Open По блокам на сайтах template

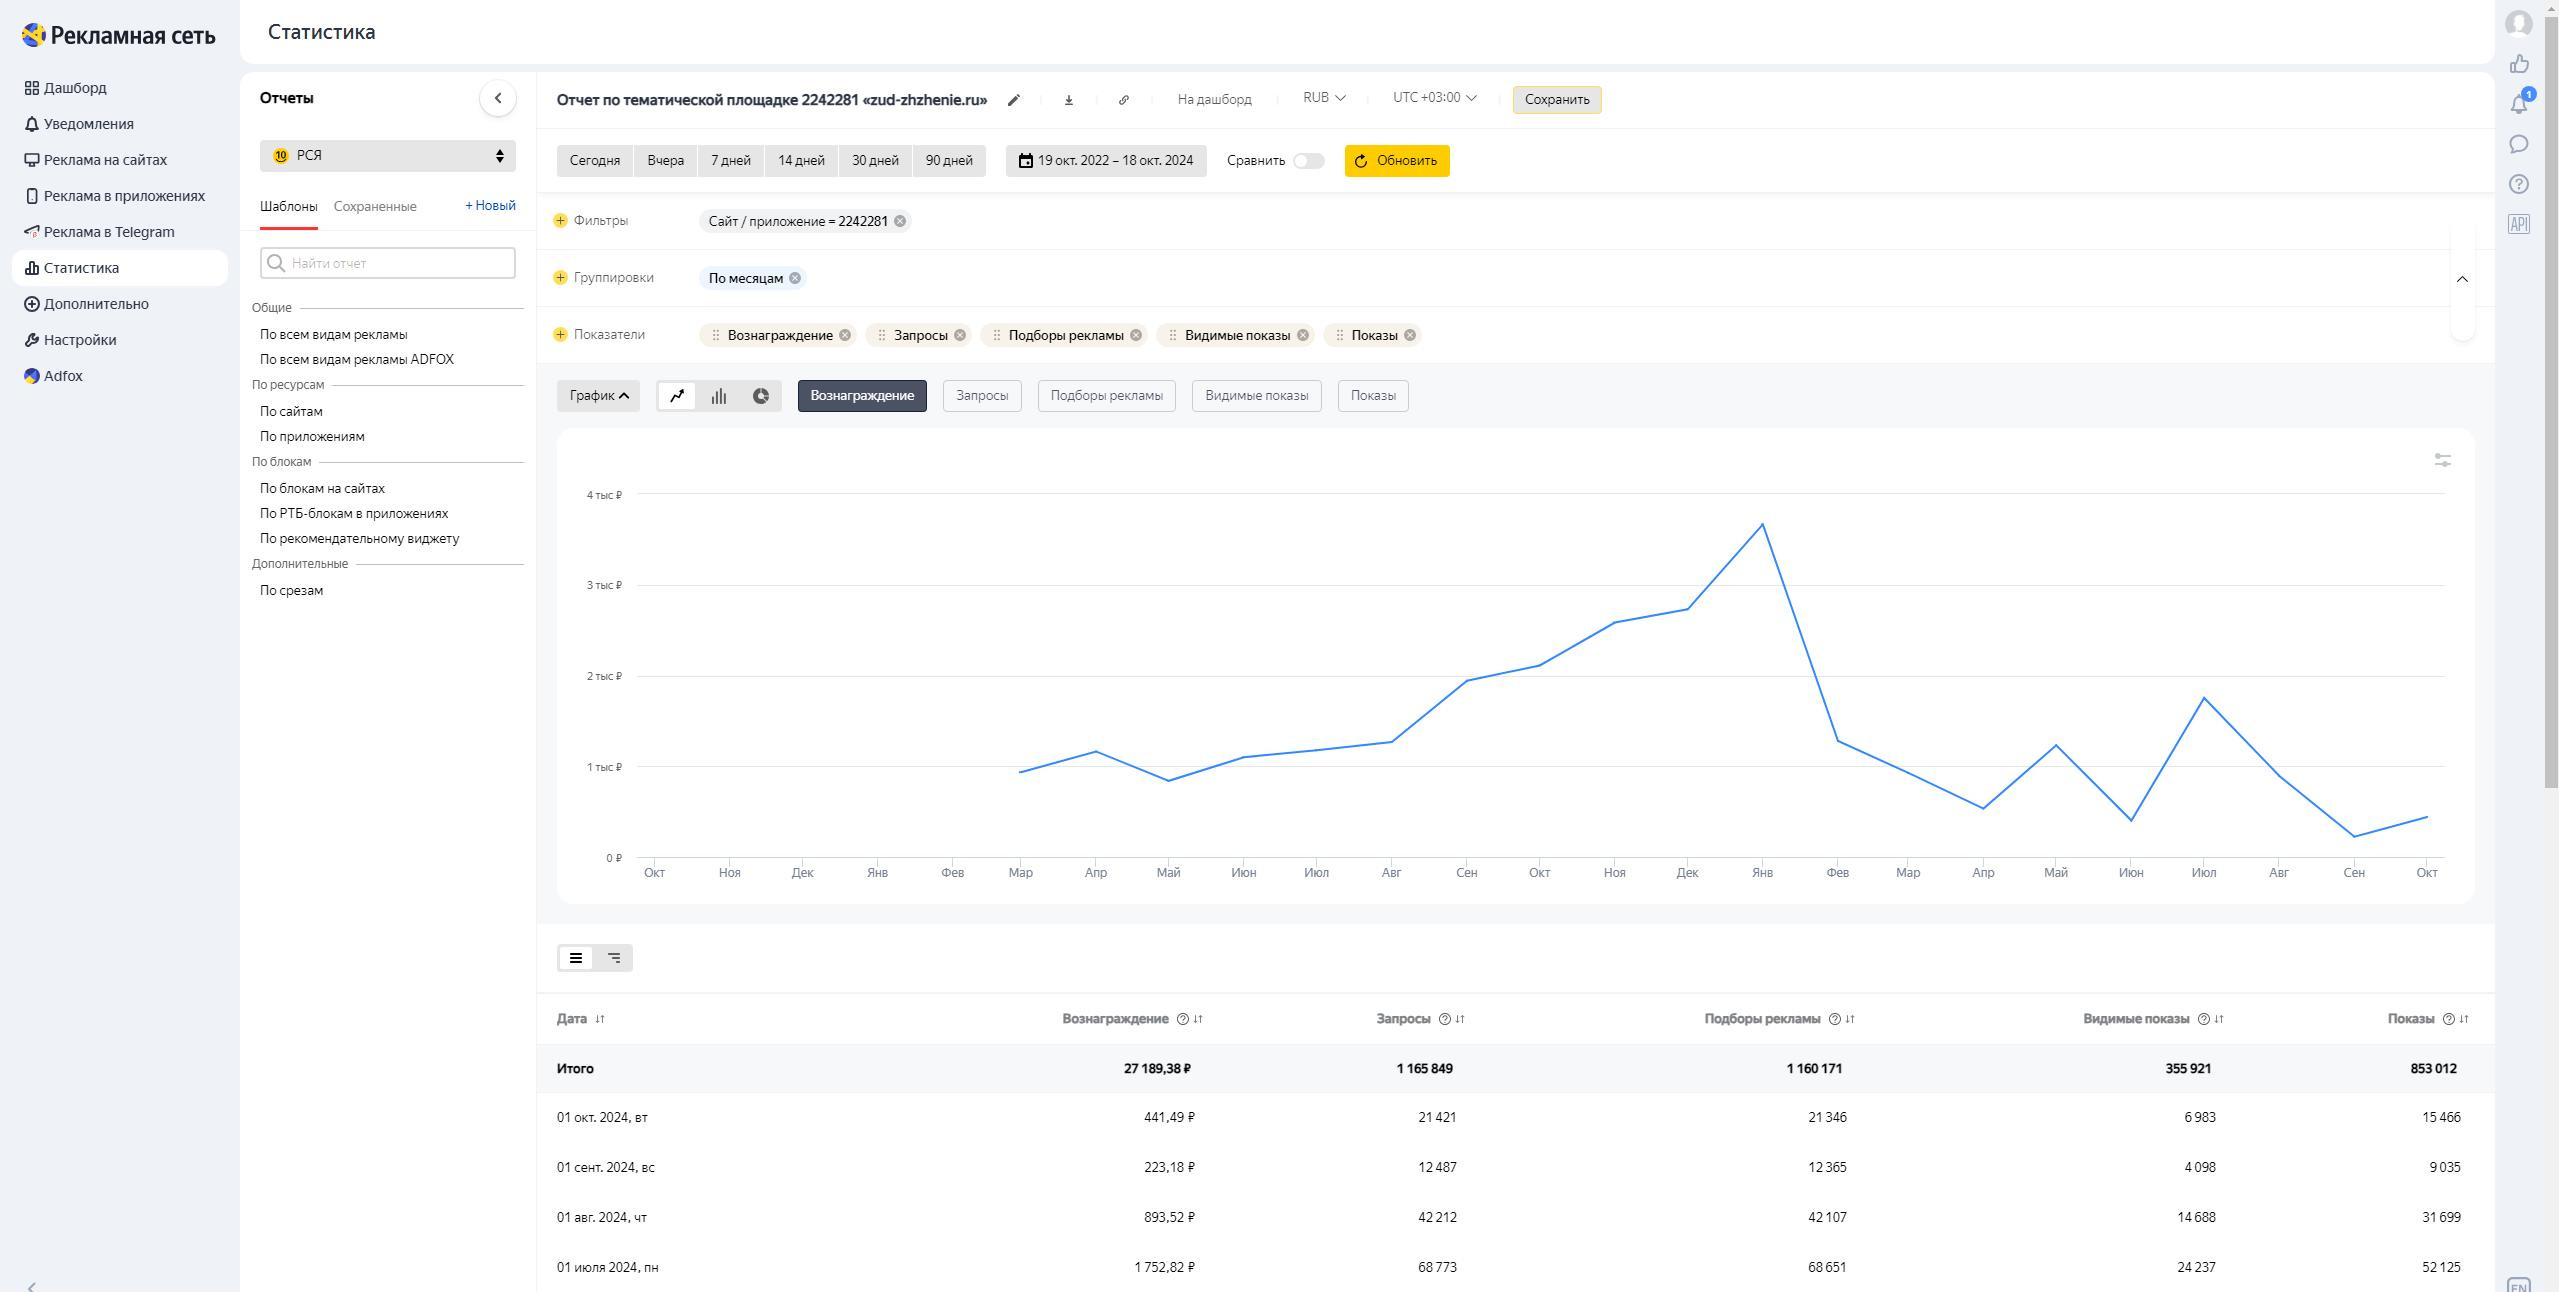tap(322, 489)
